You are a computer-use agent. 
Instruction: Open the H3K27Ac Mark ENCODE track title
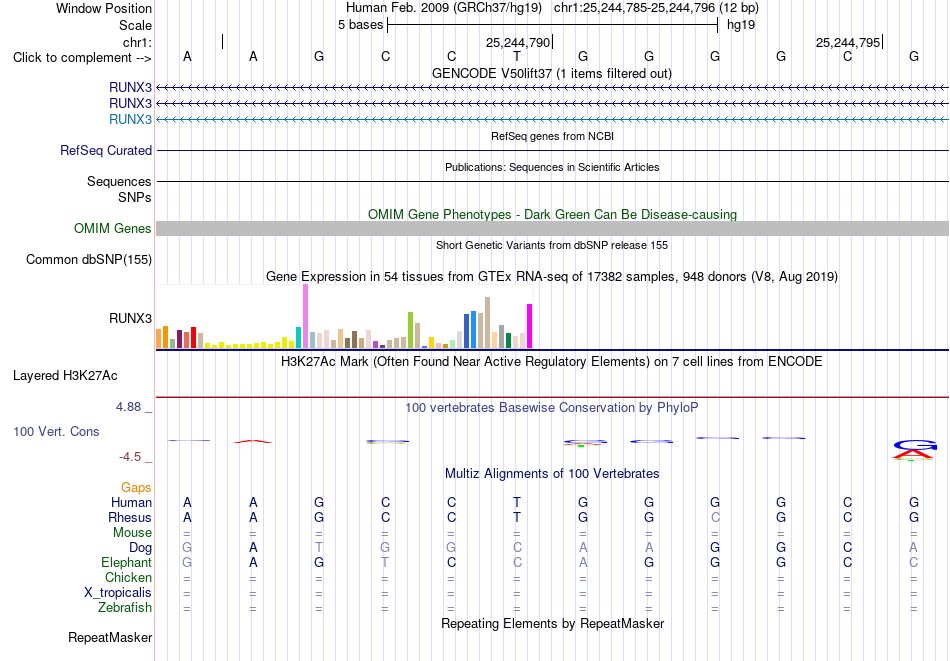tap(552, 362)
